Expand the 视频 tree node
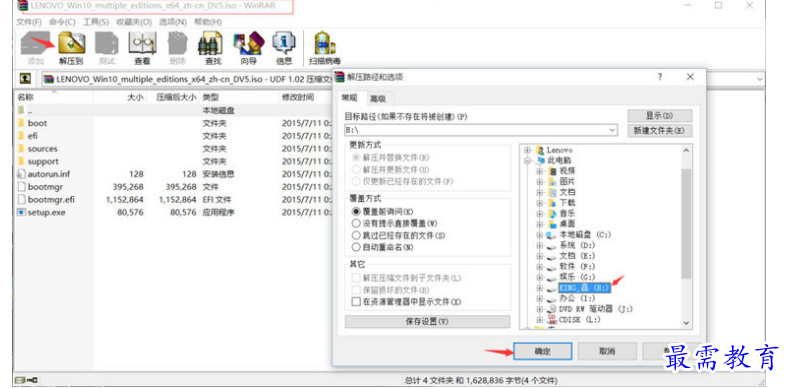This screenshot has width=787, height=389. click(540, 171)
